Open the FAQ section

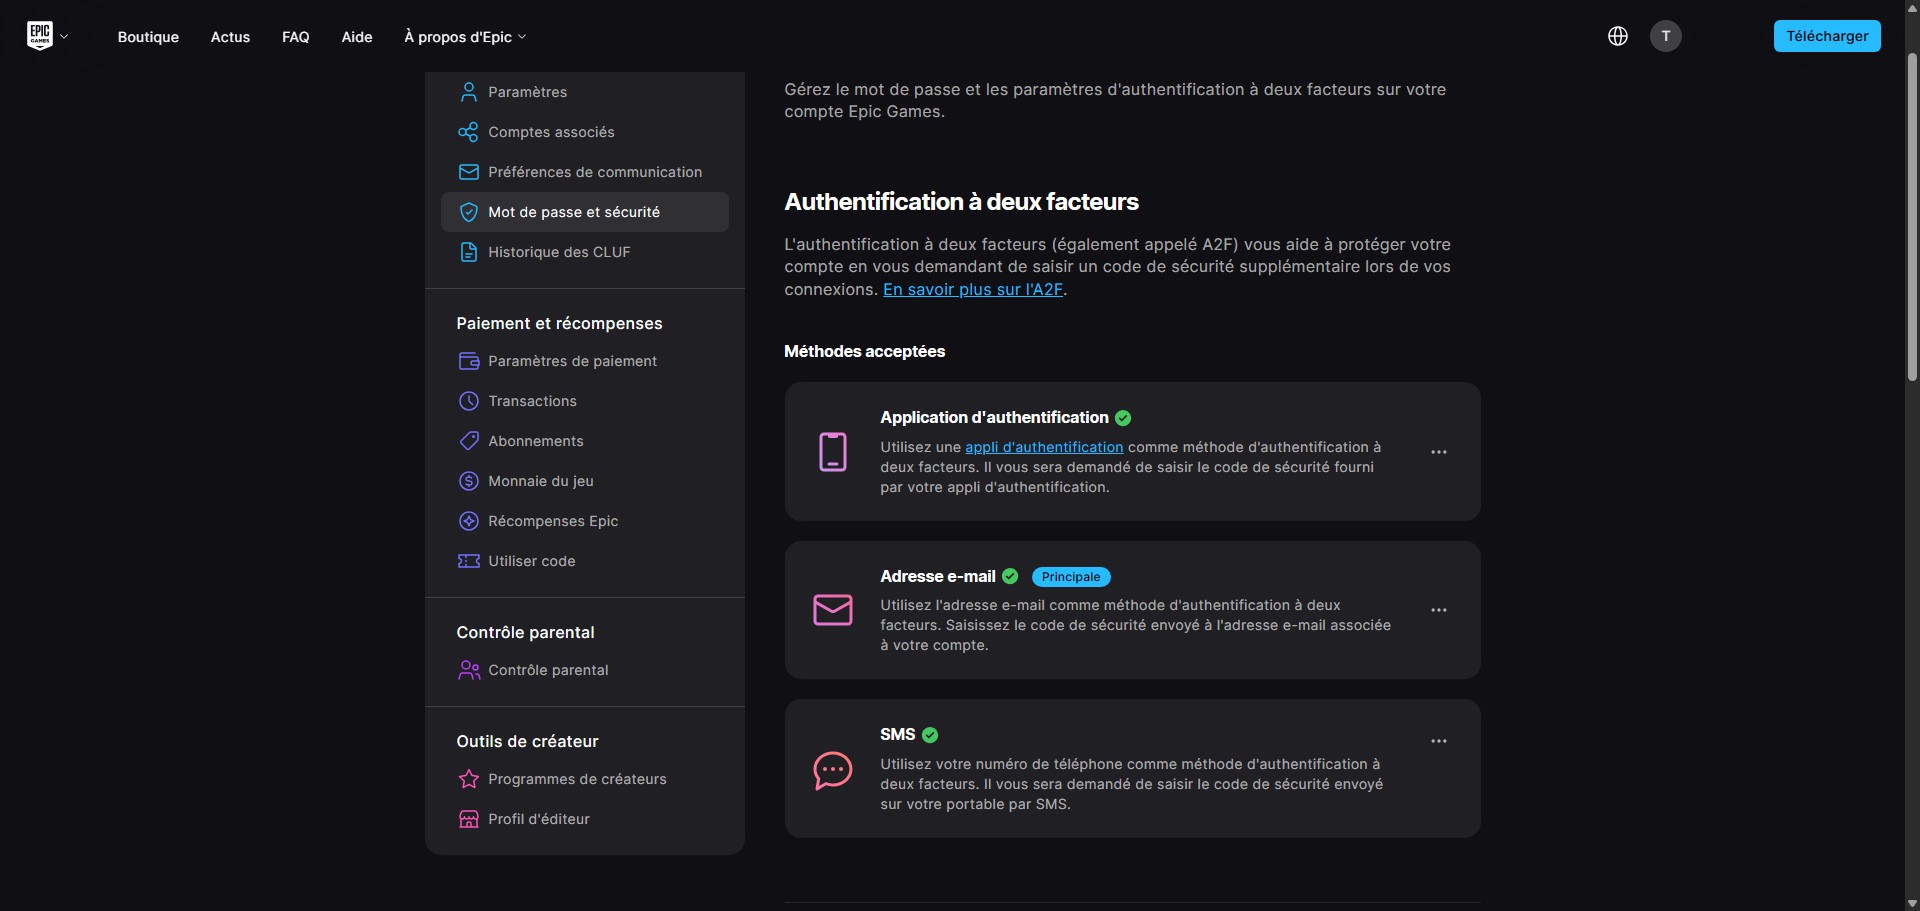[x=295, y=37]
